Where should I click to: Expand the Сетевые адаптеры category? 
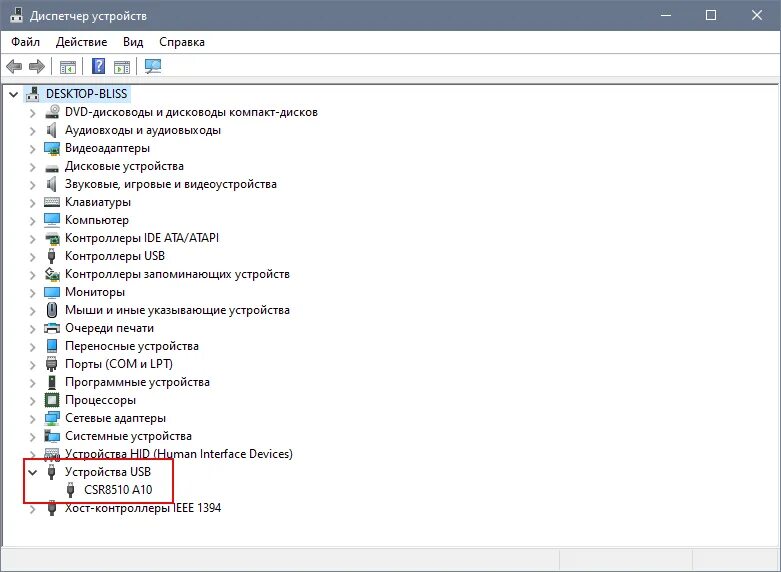pyautogui.click(x=32, y=419)
